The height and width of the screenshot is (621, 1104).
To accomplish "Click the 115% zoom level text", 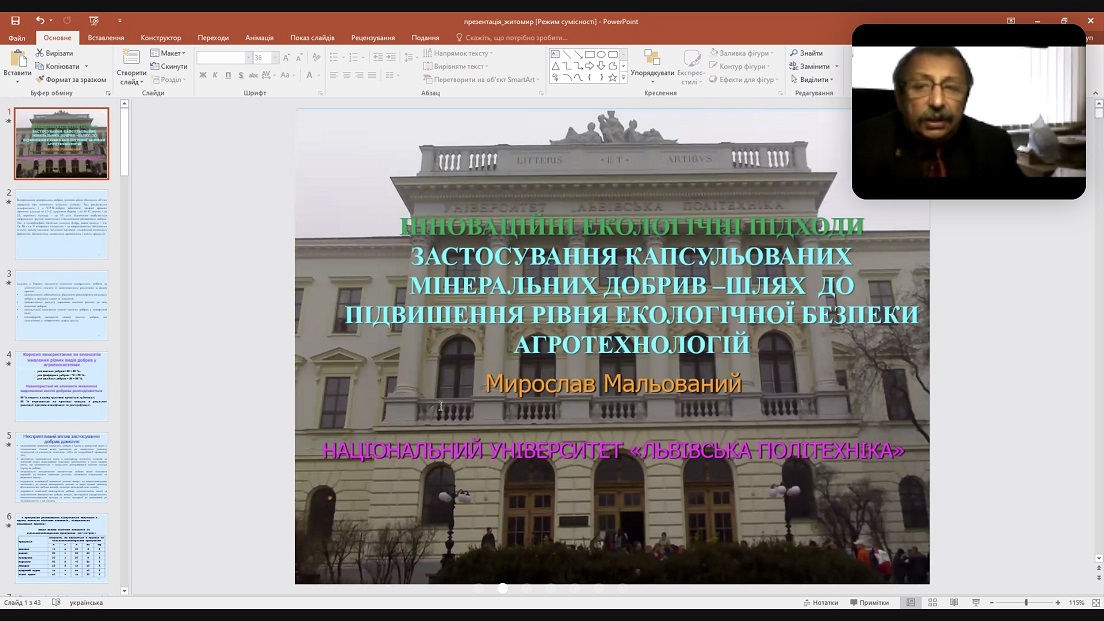I will [1077, 603].
